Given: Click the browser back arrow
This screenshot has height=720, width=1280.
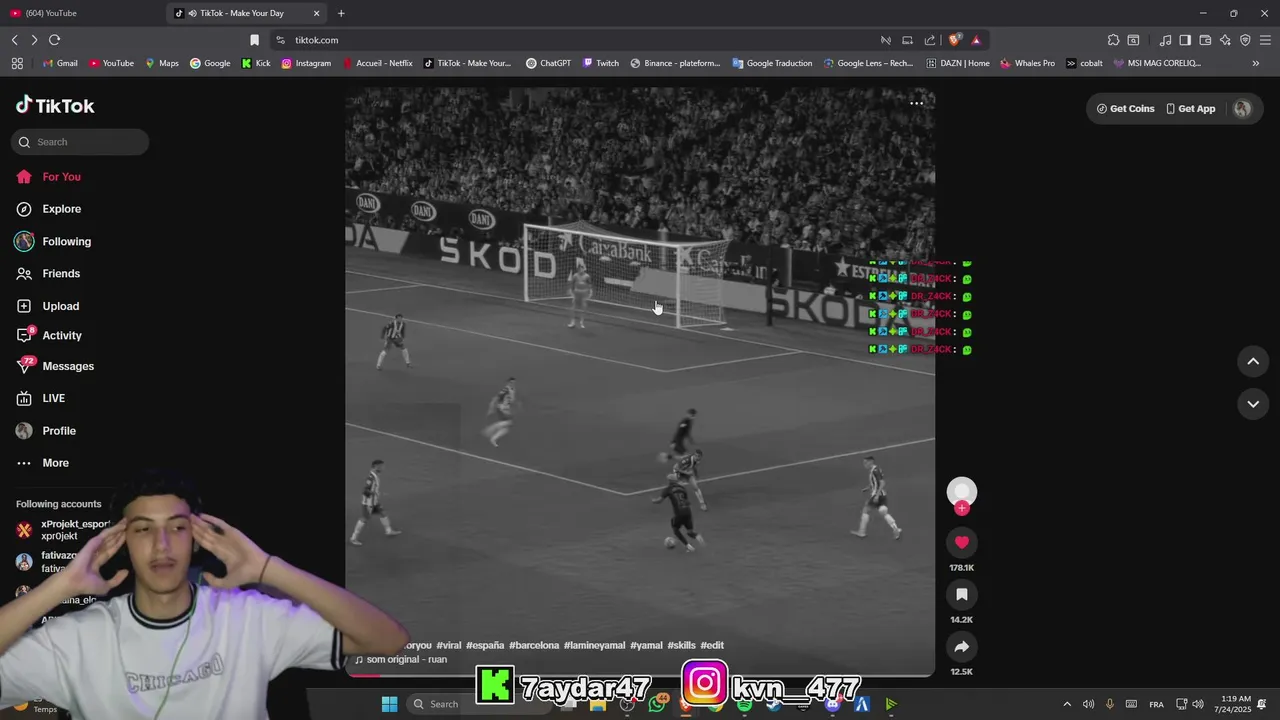Looking at the screenshot, I should 15,40.
